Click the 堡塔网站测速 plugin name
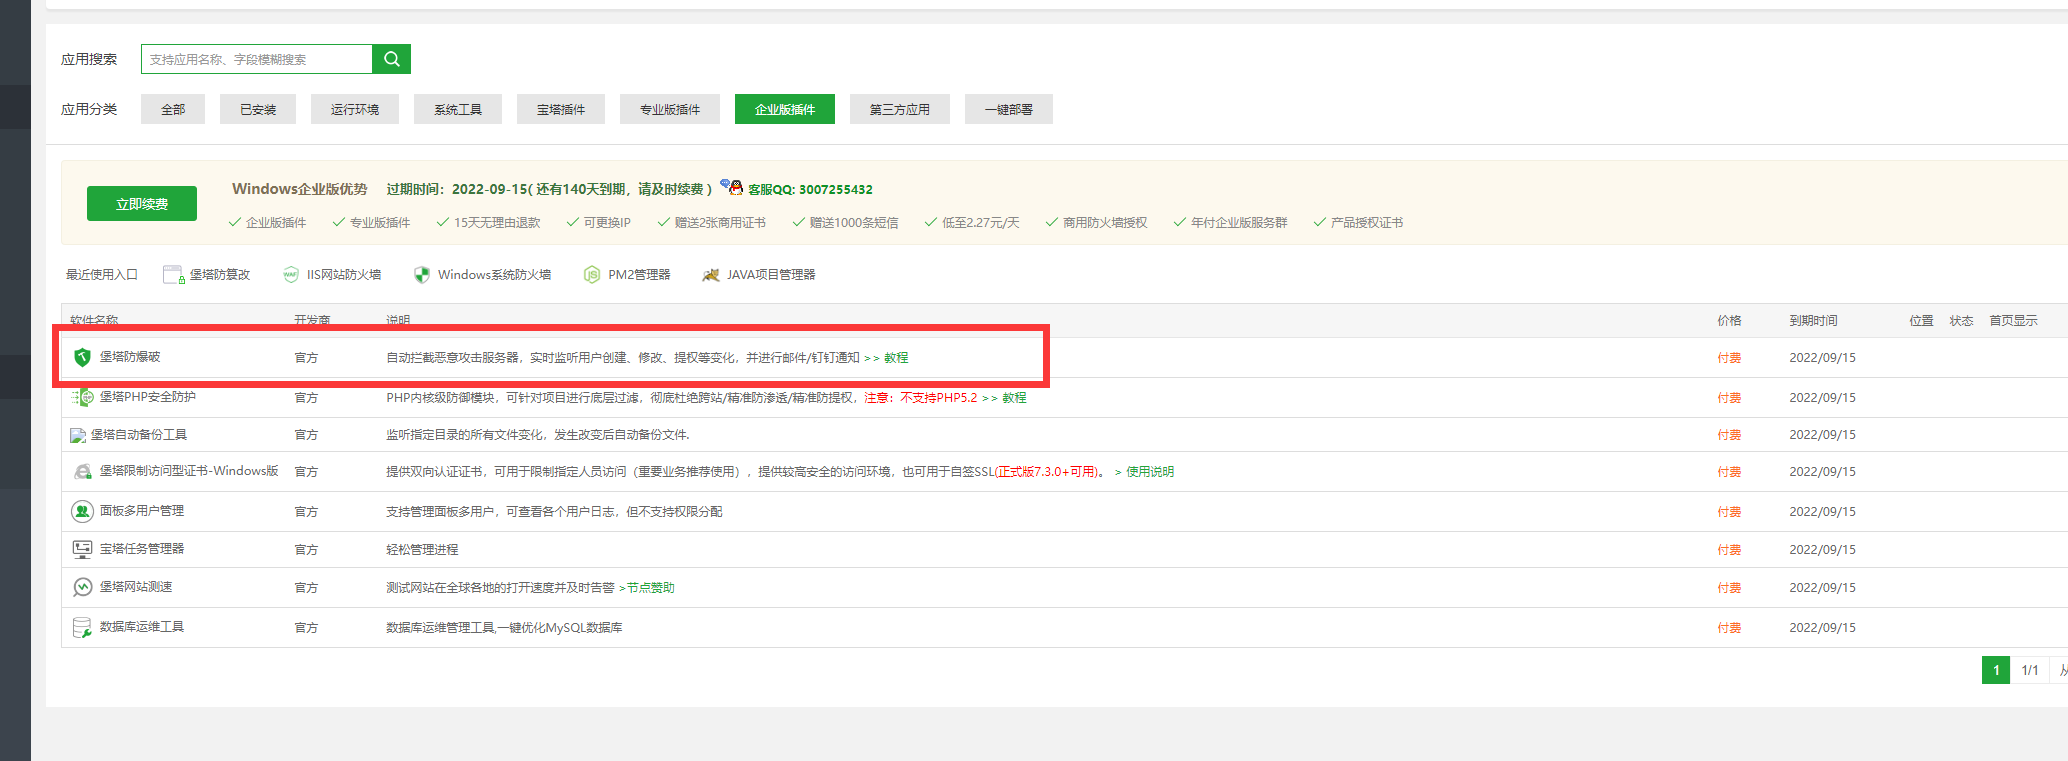The height and width of the screenshot is (761, 2068). pyautogui.click(x=136, y=586)
